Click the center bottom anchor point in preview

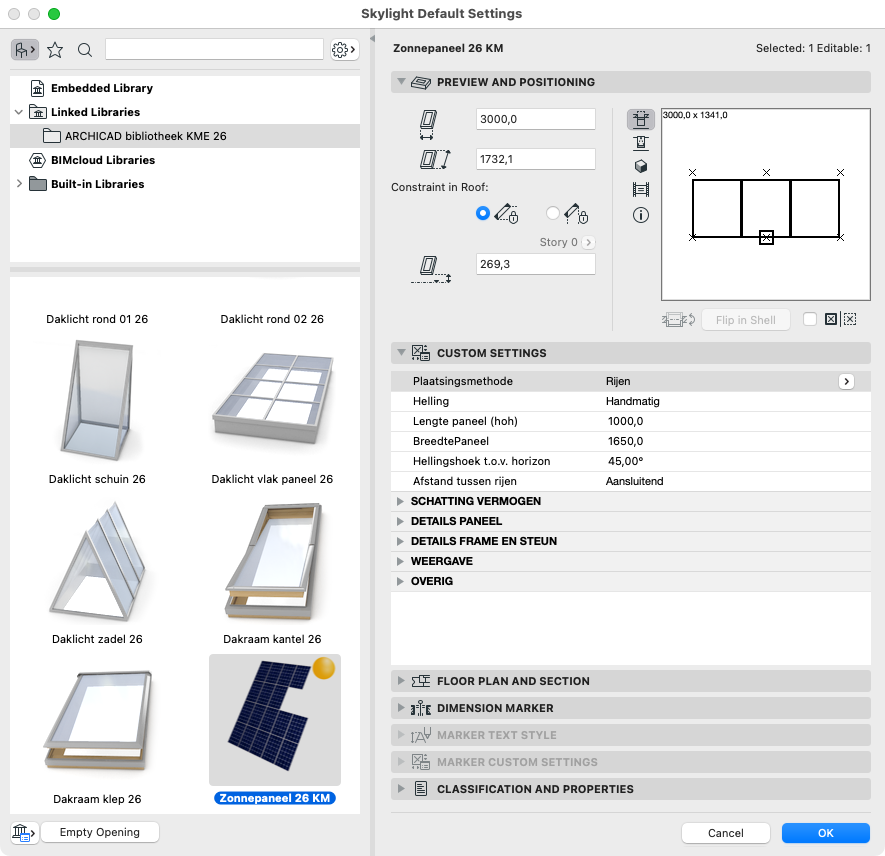point(766,238)
